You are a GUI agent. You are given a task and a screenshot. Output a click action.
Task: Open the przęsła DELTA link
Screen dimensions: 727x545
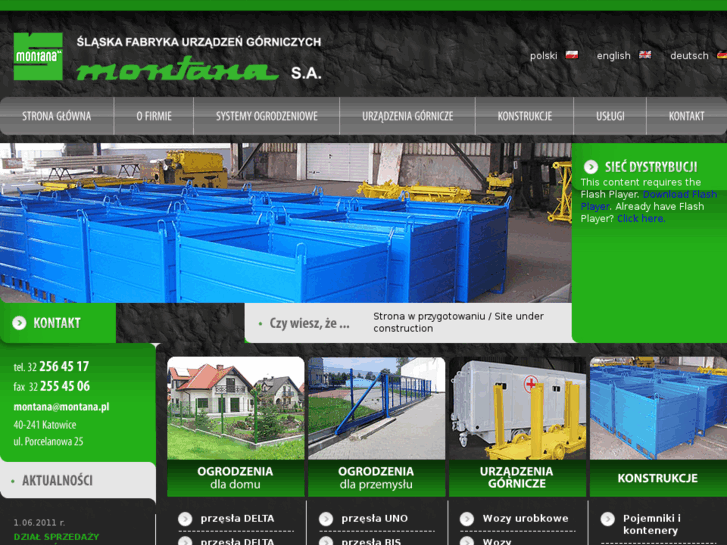click(x=237, y=519)
